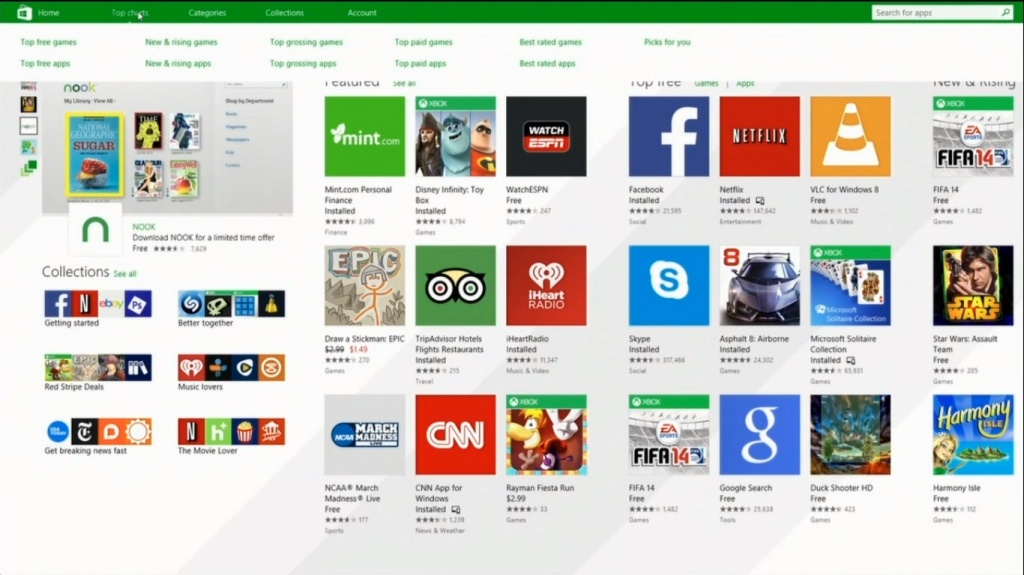
Task: Open Top grossing games list
Action: (x=306, y=42)
